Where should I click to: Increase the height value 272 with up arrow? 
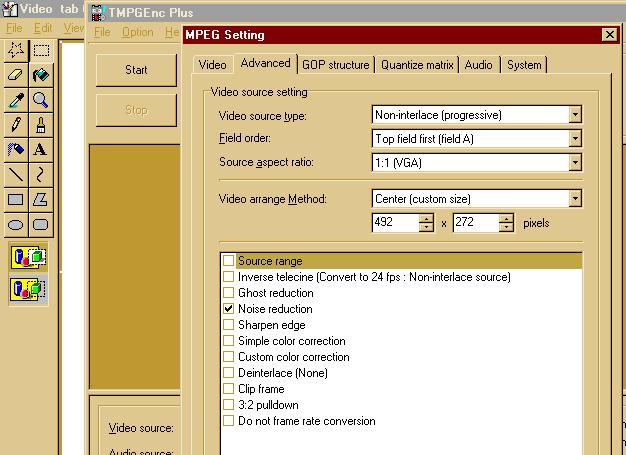[x=506, y=218]
